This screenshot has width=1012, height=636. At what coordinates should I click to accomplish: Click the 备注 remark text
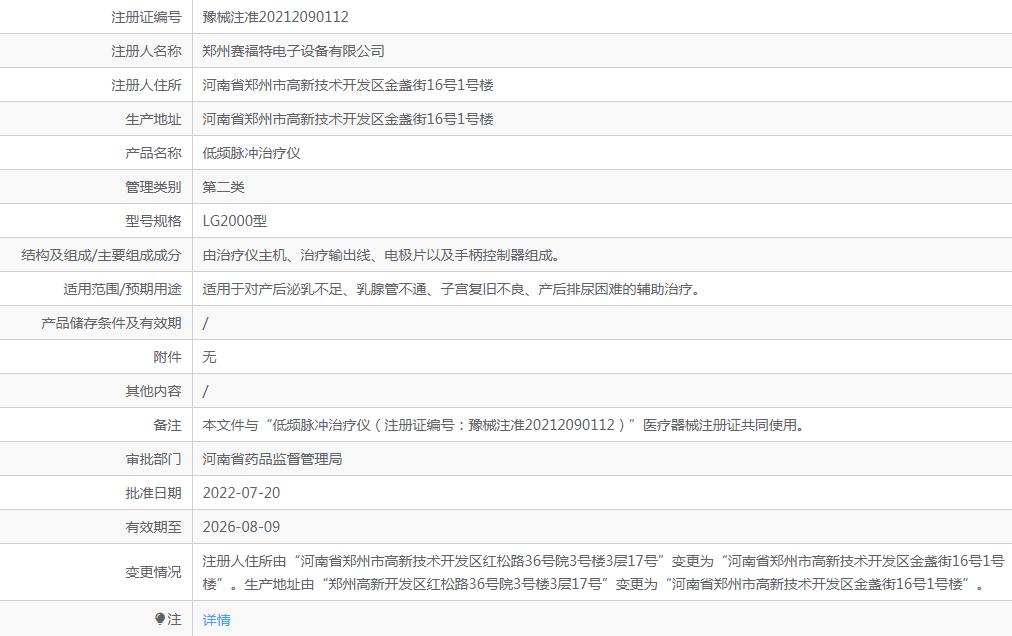coord(503,426)
